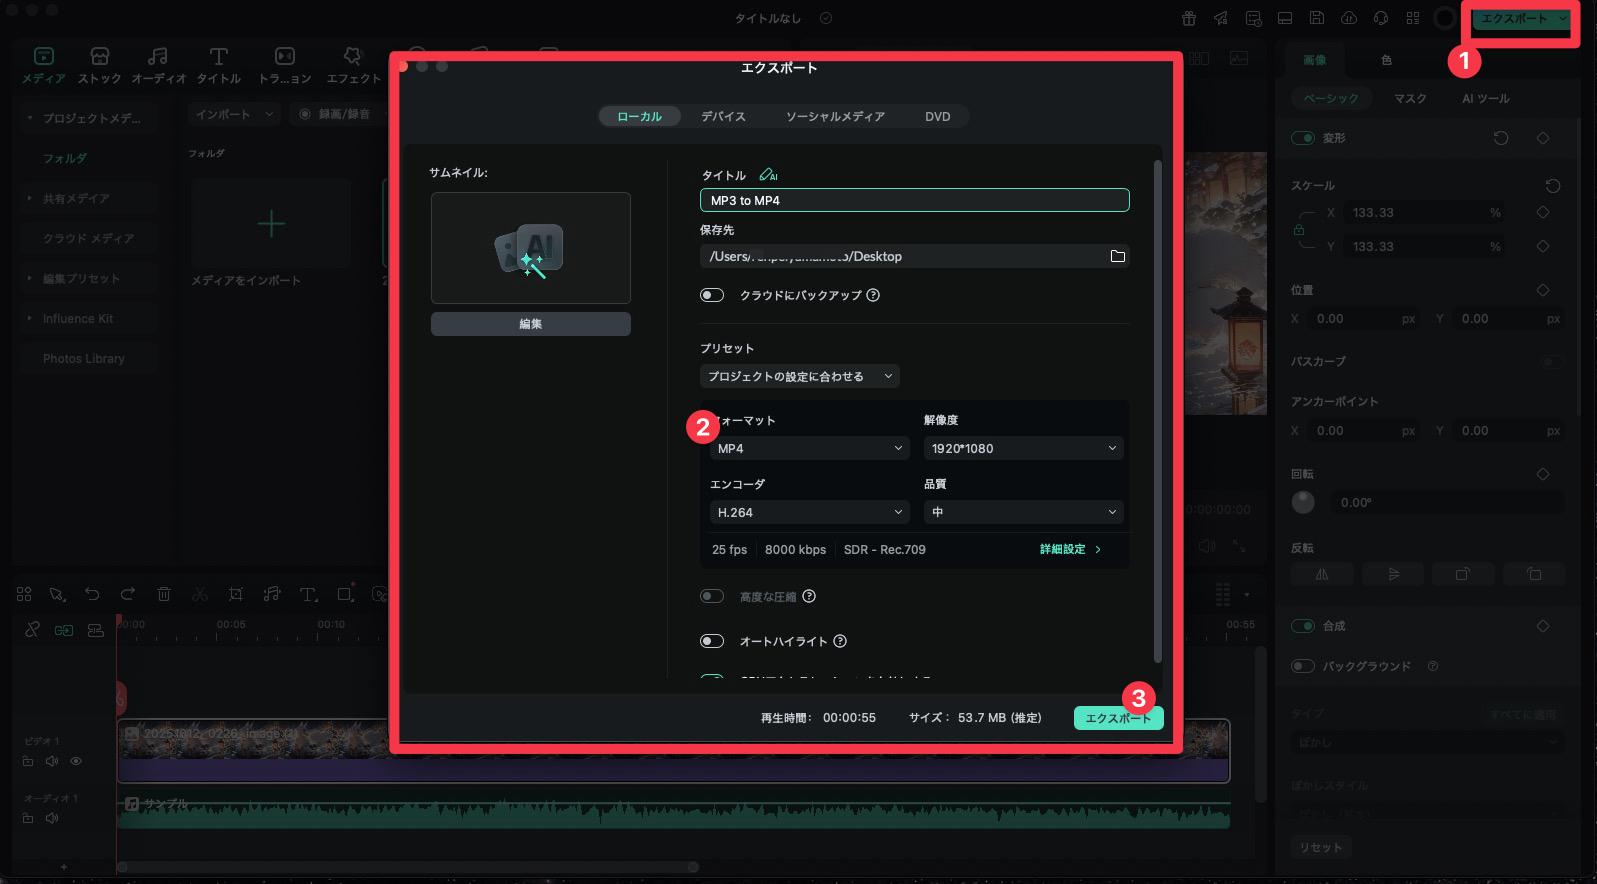Mute the ビデオ 1 track speaker

coord(52,761)
